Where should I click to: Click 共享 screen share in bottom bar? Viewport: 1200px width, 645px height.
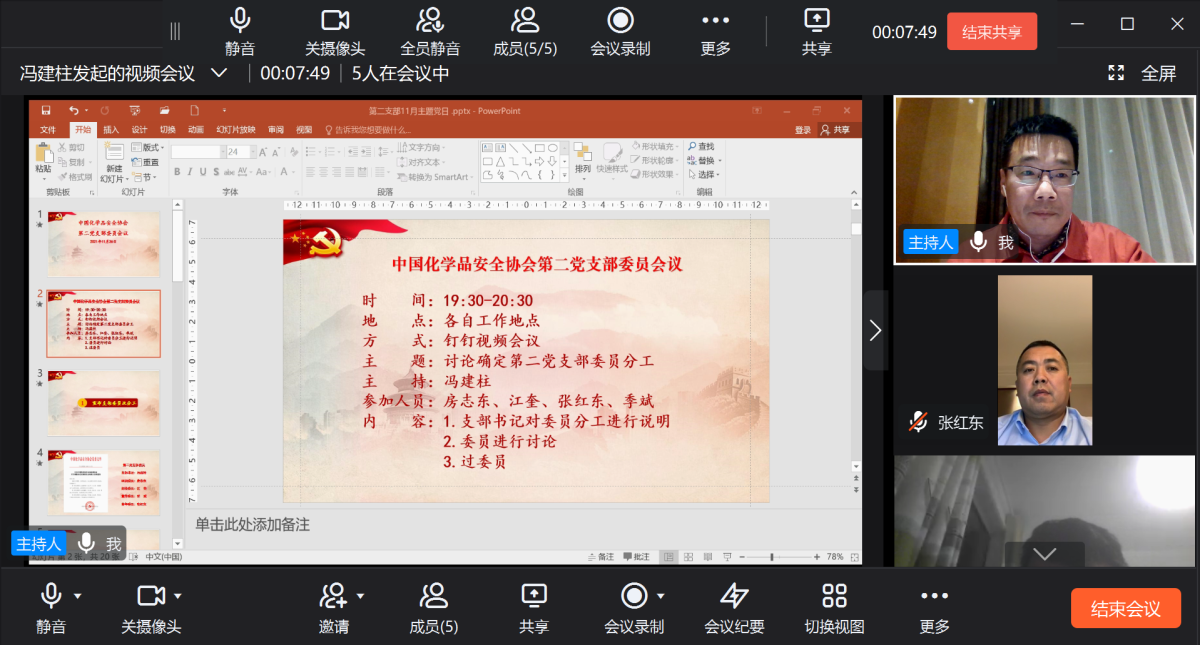tap(534, 597)
